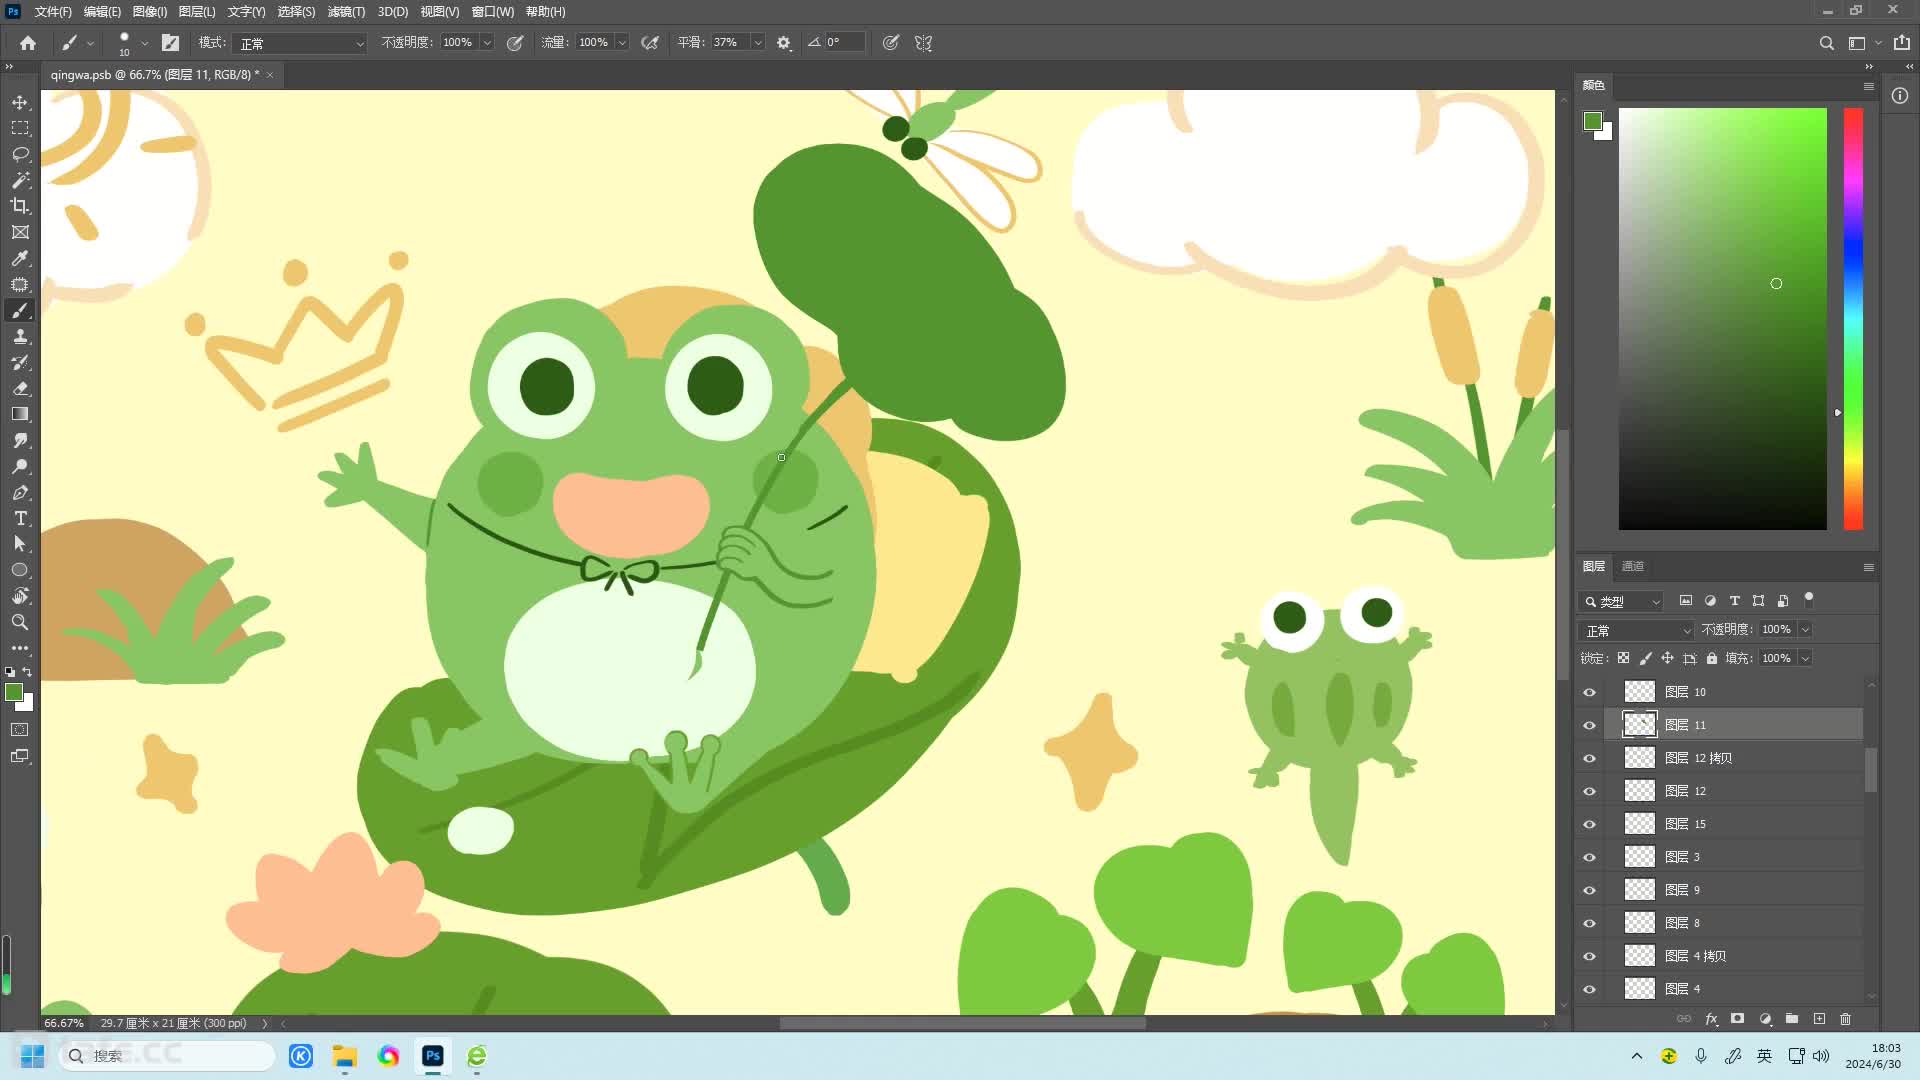Create new group folder icon
The image size is (1920, 1080).
[1792, 1019]
